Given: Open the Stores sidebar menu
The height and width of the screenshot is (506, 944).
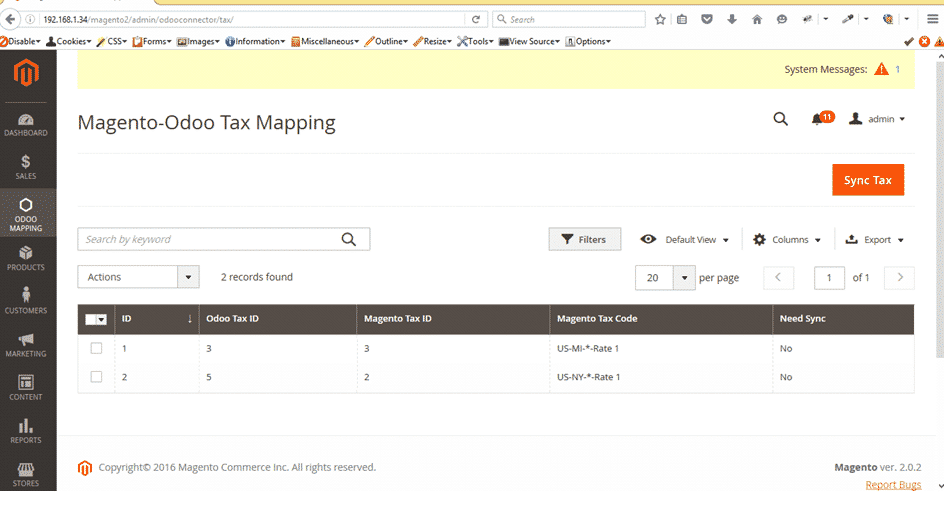Looking at the screenshot, I should coord(26,475).
